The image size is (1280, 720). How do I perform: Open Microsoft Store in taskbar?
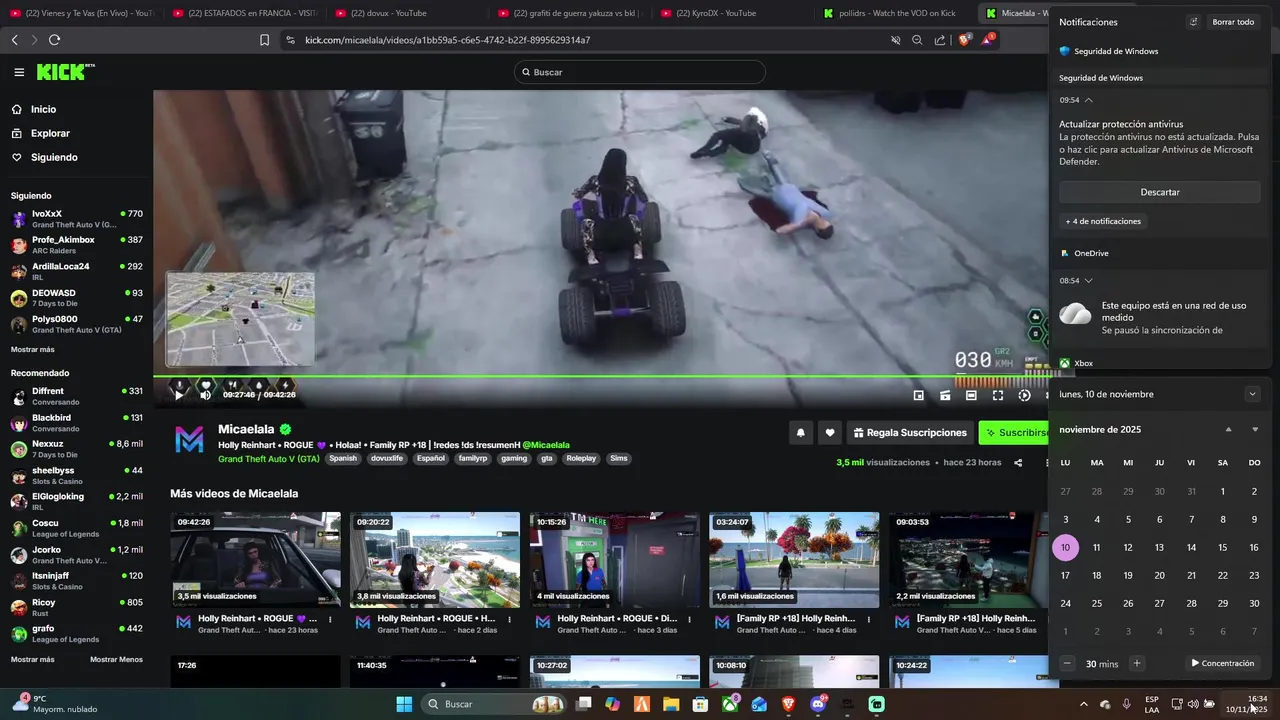701,704
